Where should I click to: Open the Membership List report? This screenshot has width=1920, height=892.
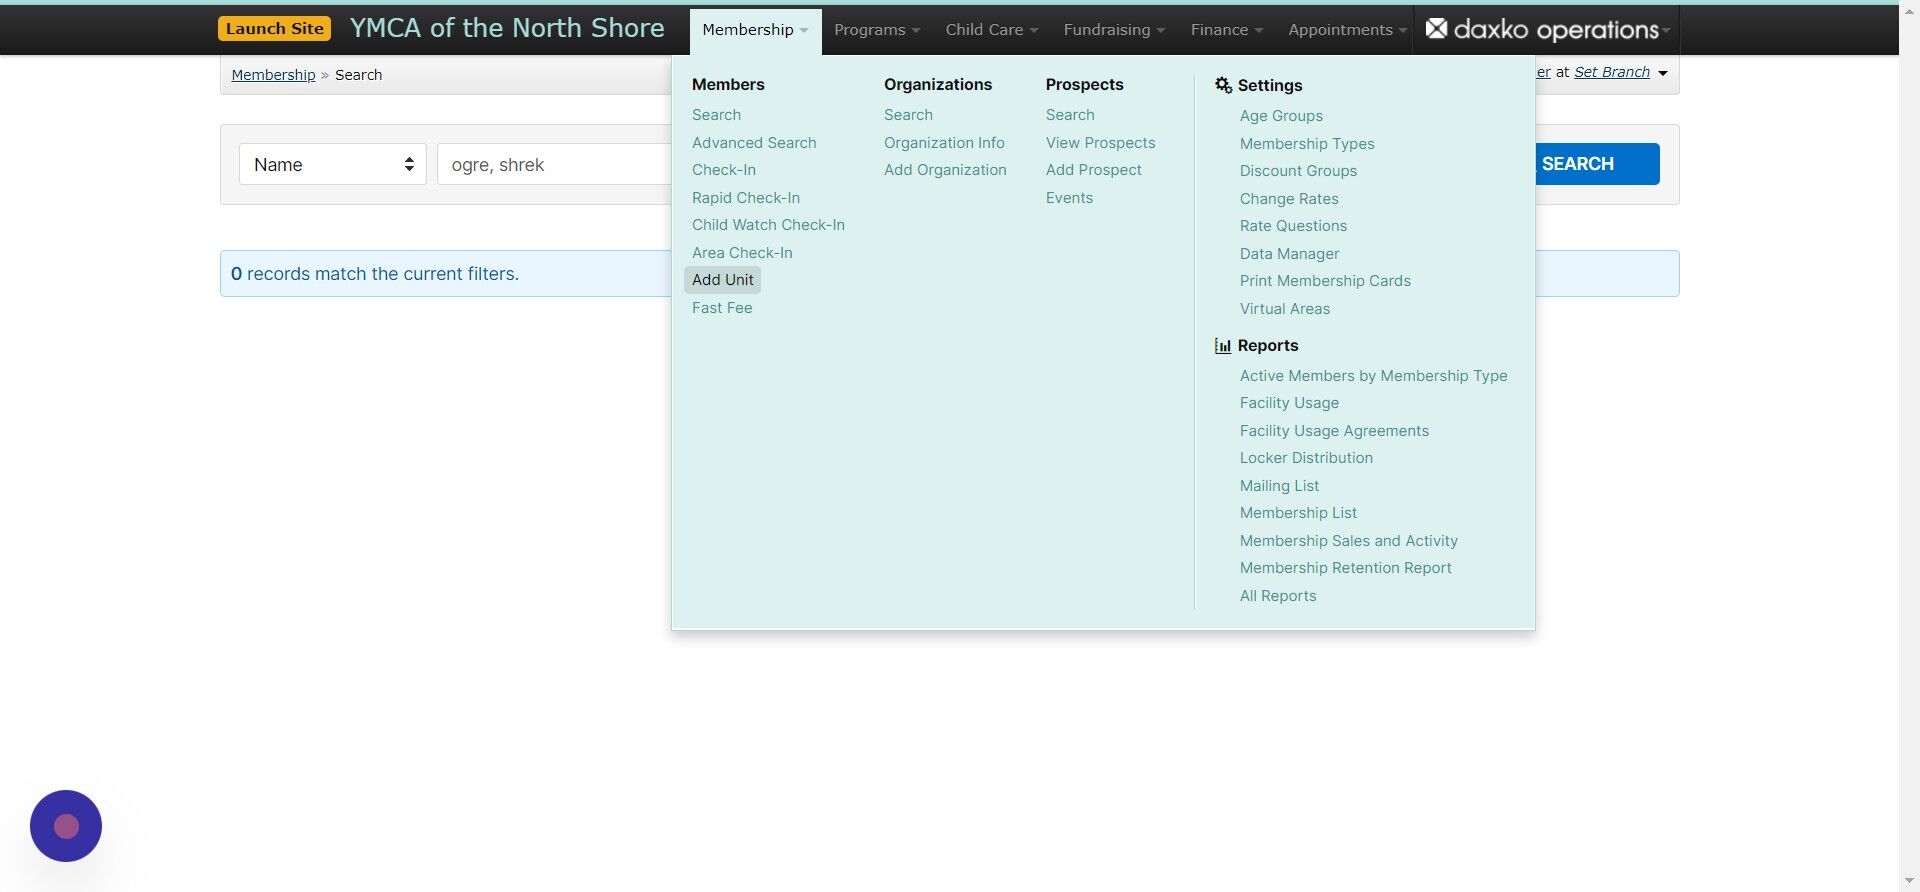1298,513
